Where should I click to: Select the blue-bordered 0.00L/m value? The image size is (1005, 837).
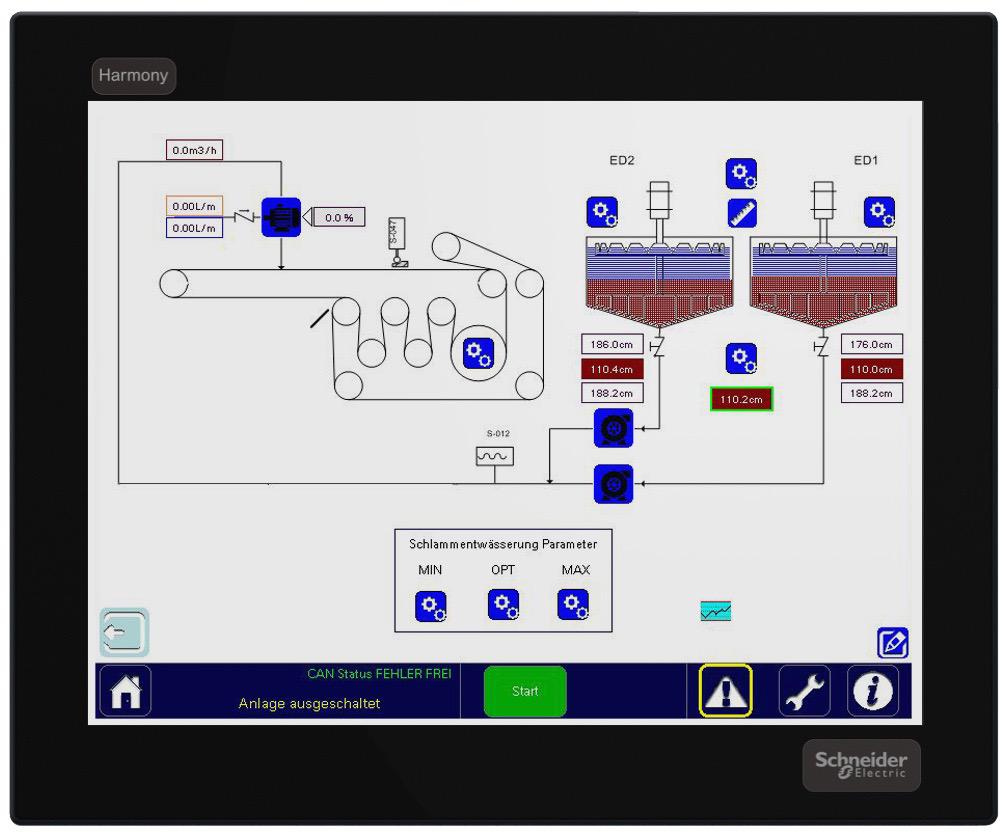click(x=194, y=228)
